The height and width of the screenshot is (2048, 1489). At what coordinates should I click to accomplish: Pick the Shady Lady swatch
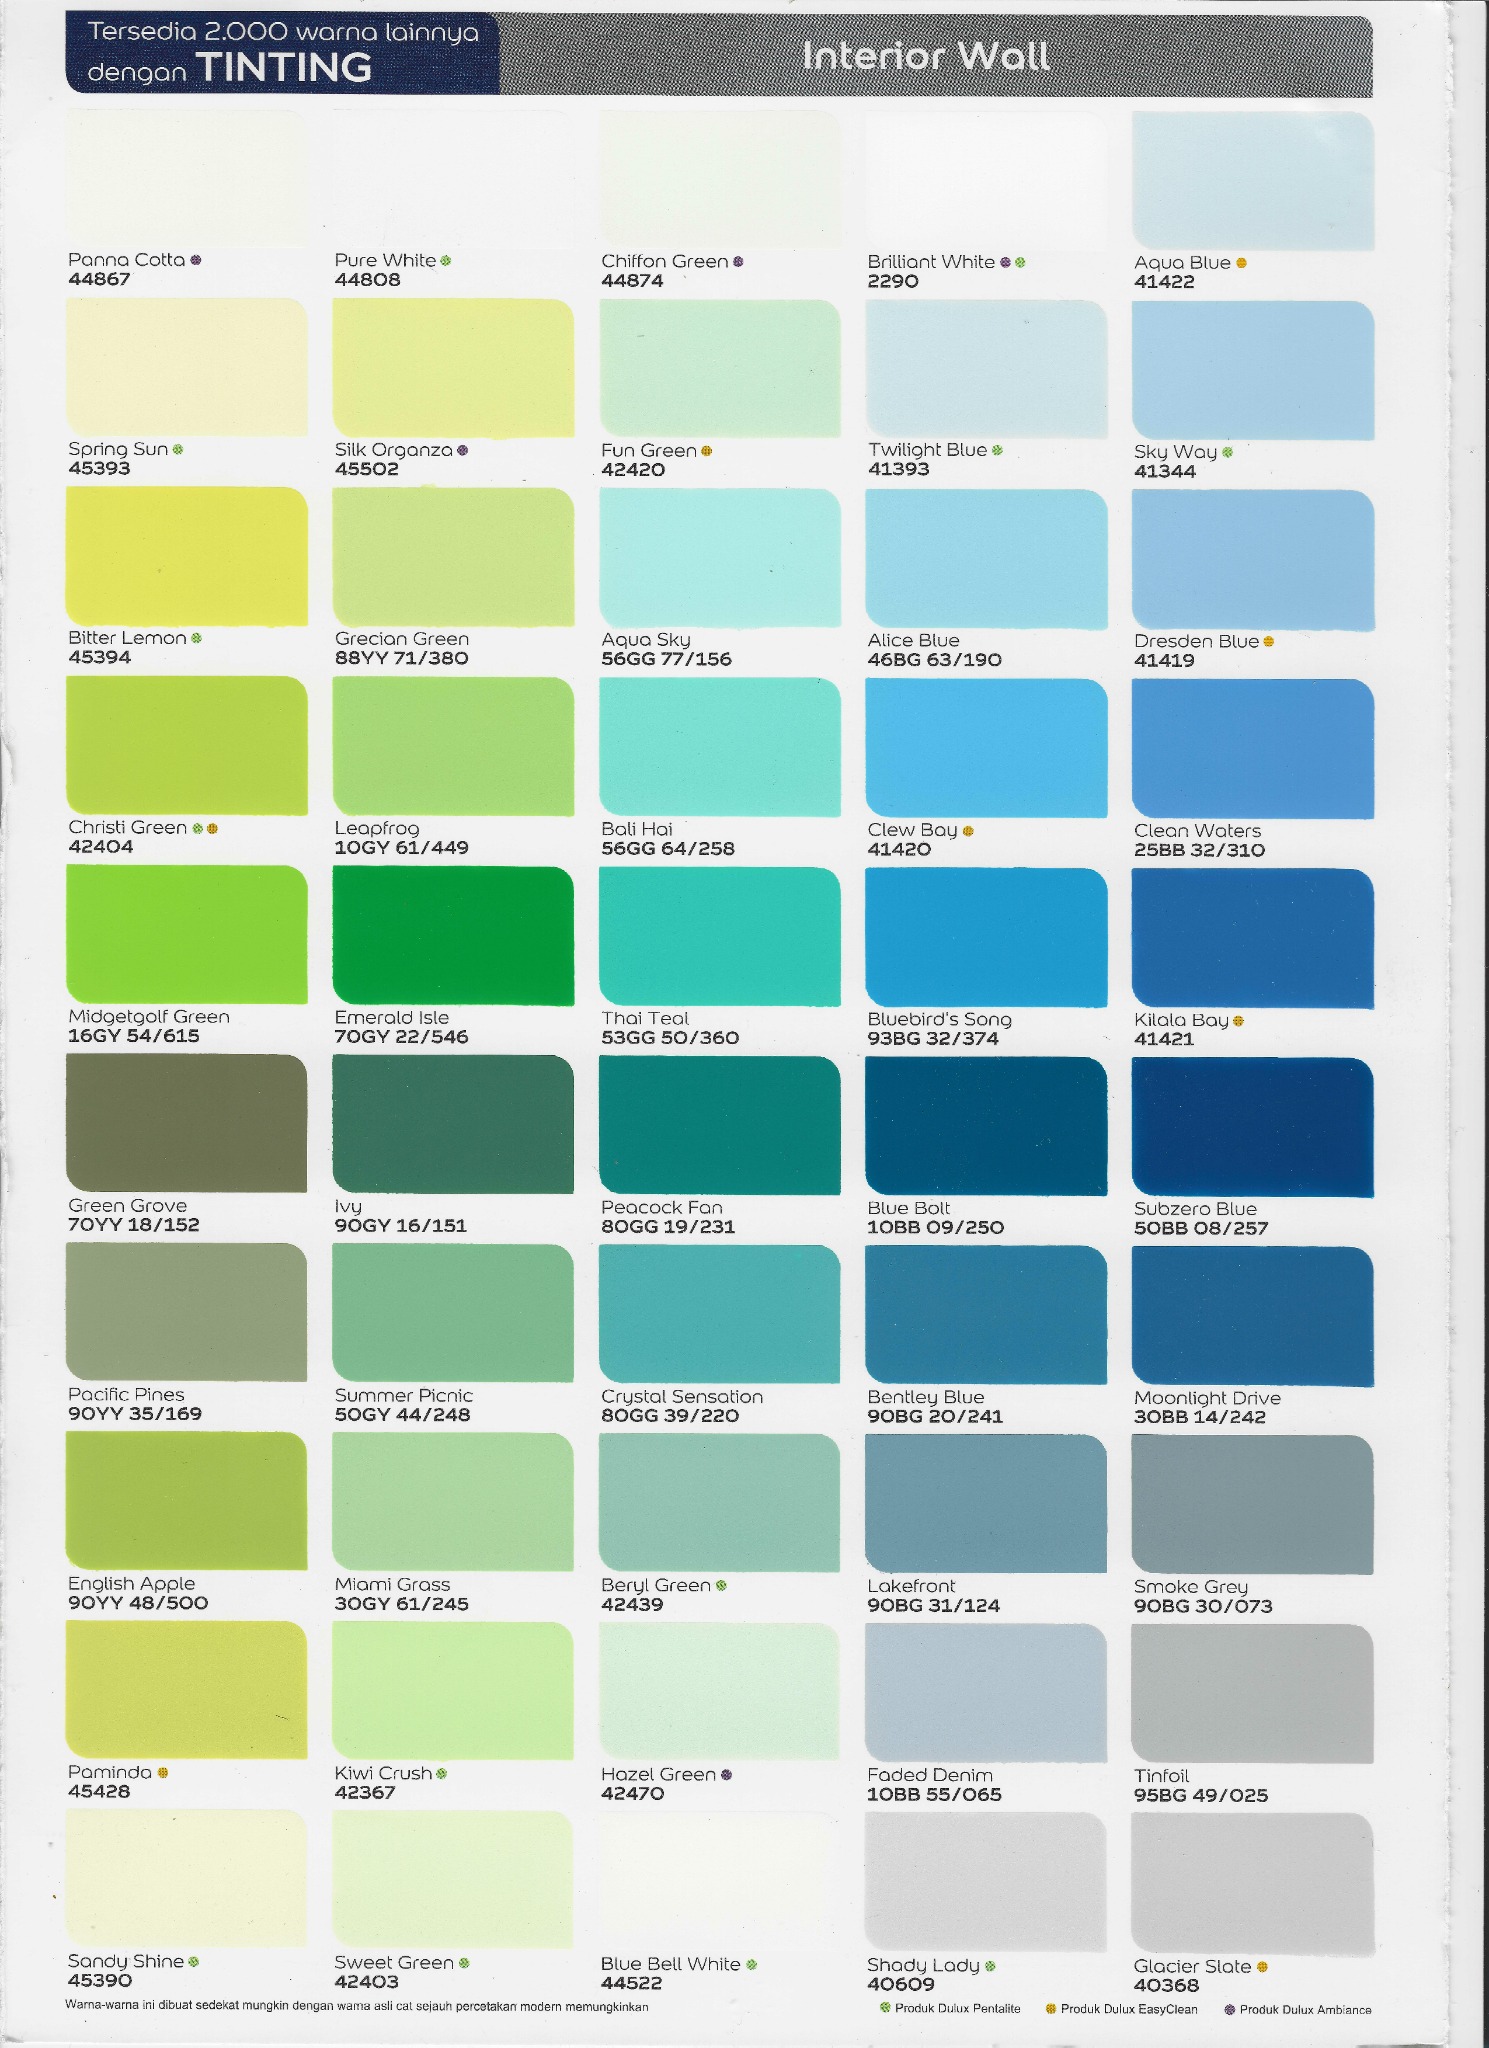click(986, 1881)
